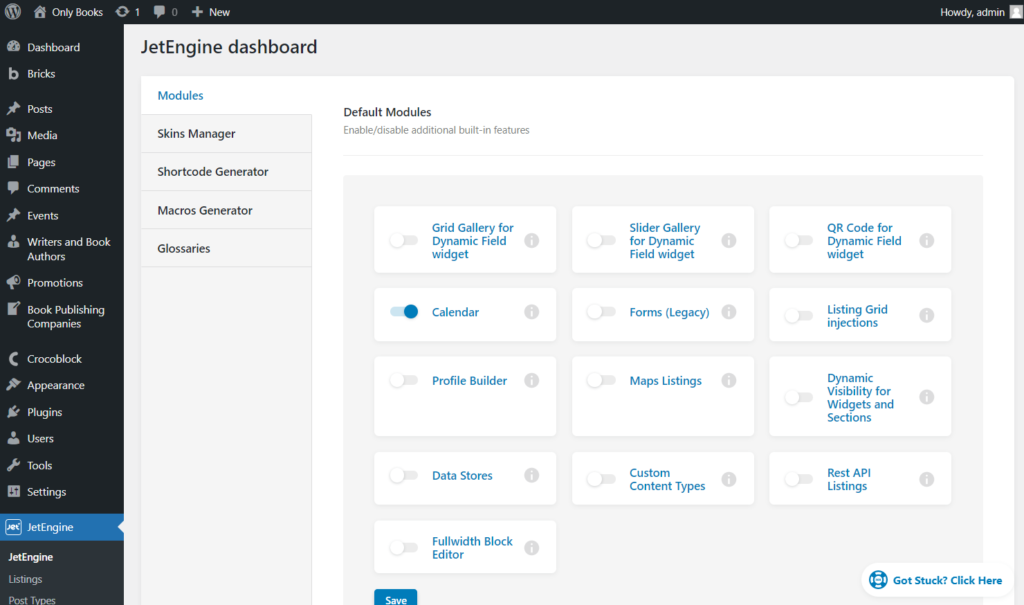Open the updates icon in admin bar

coord(122,12)
